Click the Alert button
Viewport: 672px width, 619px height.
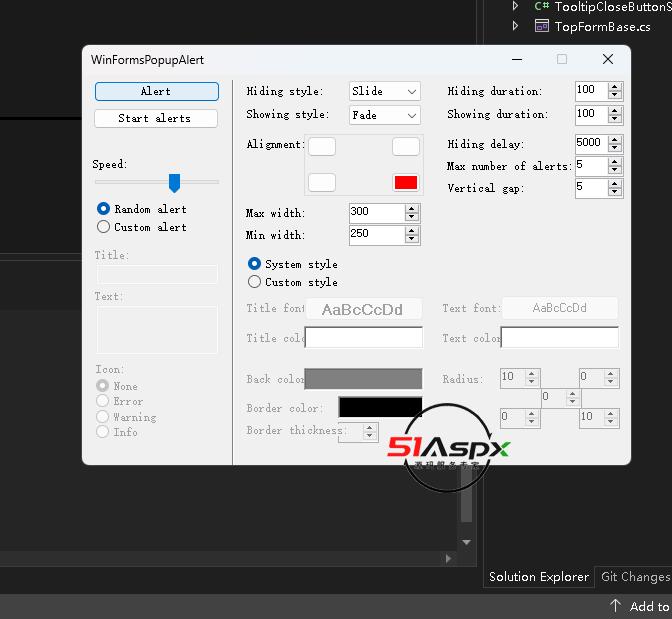coord(156,91)
